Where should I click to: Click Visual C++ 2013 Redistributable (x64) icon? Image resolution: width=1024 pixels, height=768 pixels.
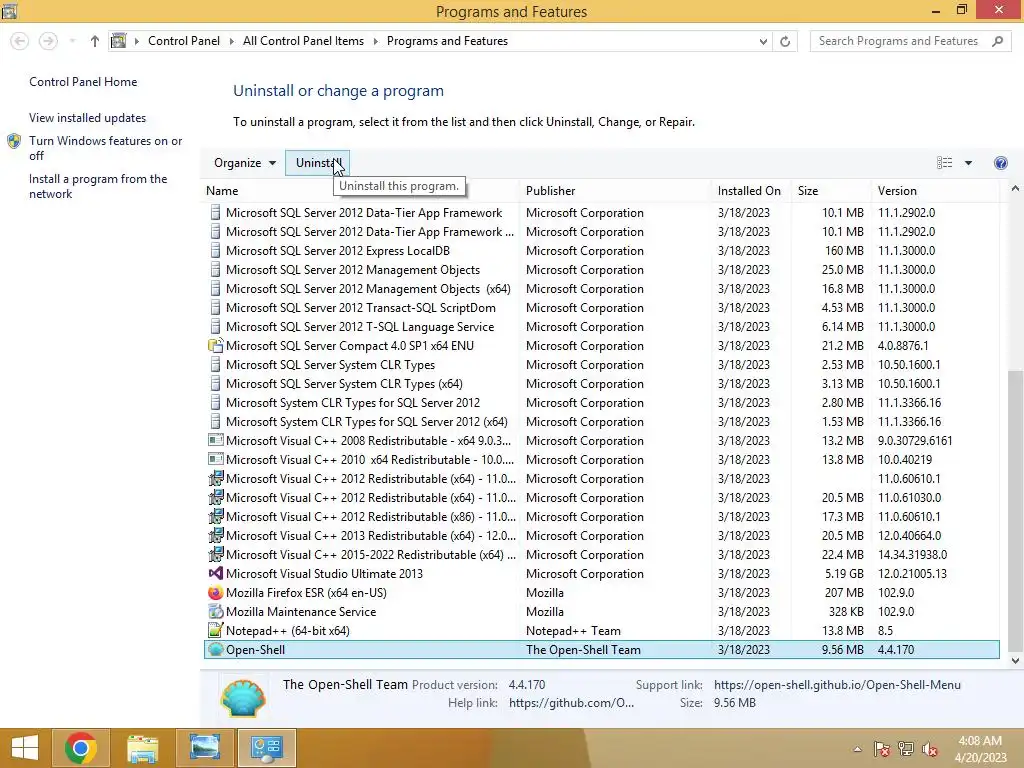click(x=215, y=536)
